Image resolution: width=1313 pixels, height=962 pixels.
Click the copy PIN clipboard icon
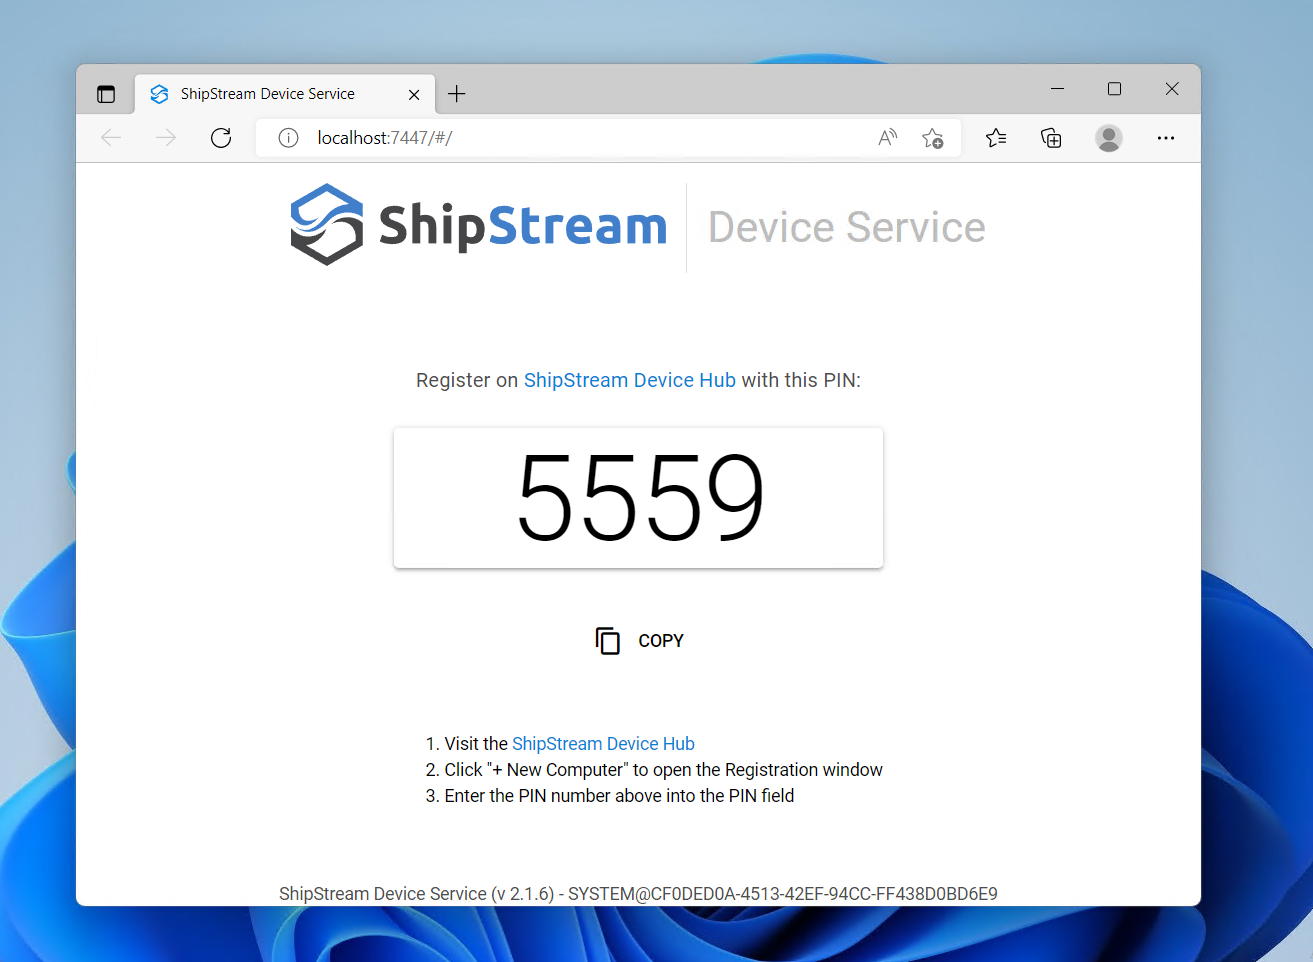pos(607,641)
